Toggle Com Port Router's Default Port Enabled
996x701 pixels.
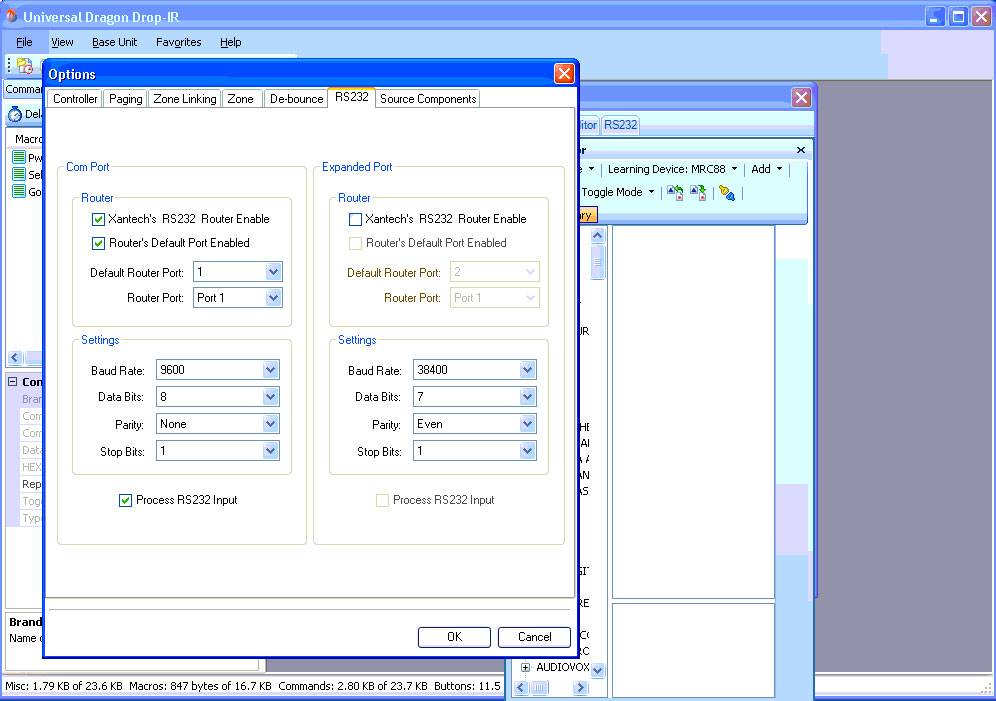(x=98, y=243)
